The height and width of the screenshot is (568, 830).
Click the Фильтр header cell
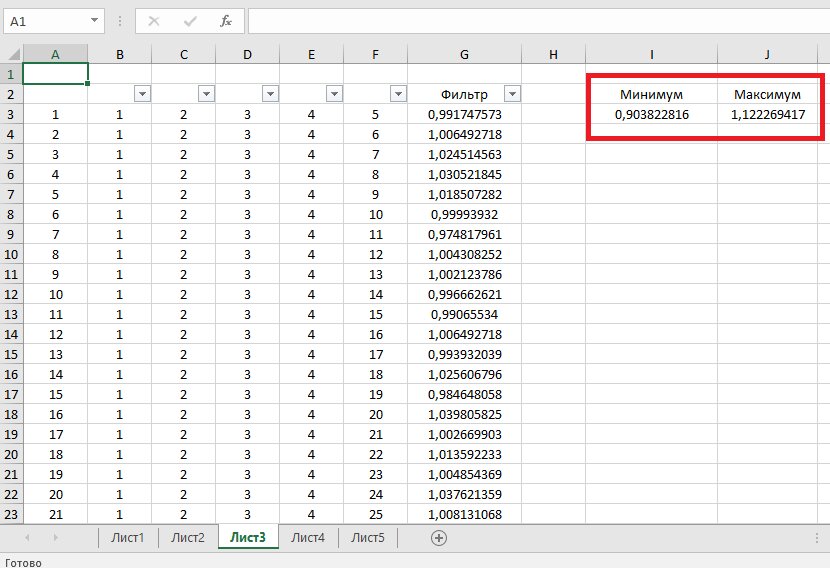464,94
